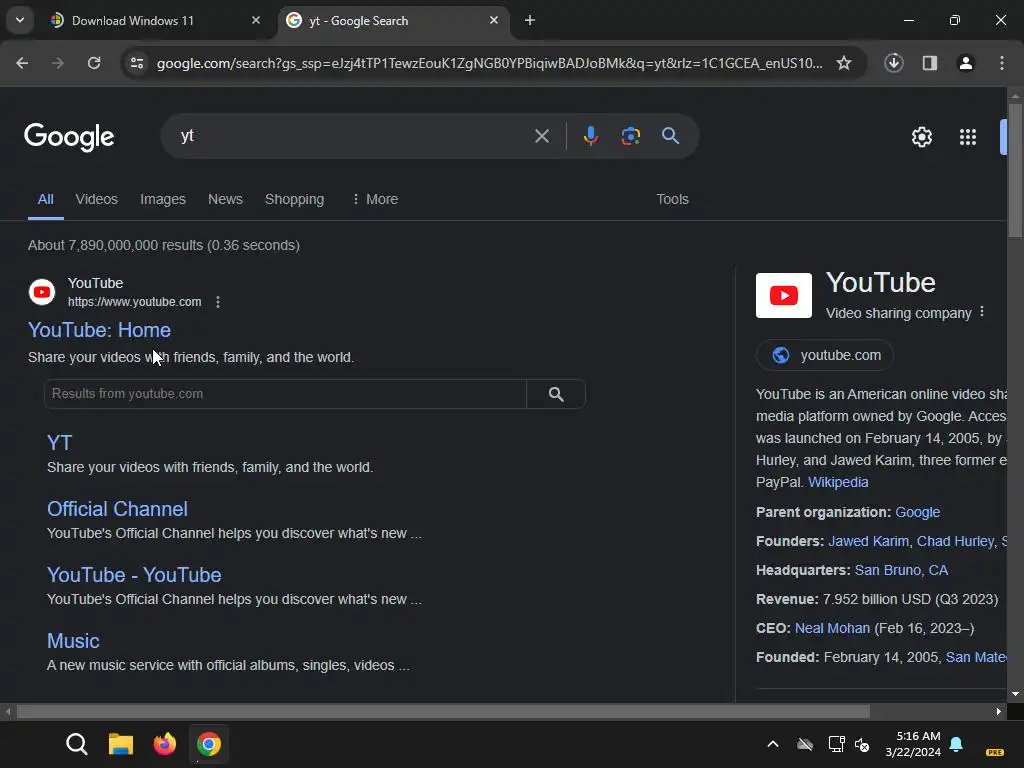Expand the More search filters menu

pos(375,199)
